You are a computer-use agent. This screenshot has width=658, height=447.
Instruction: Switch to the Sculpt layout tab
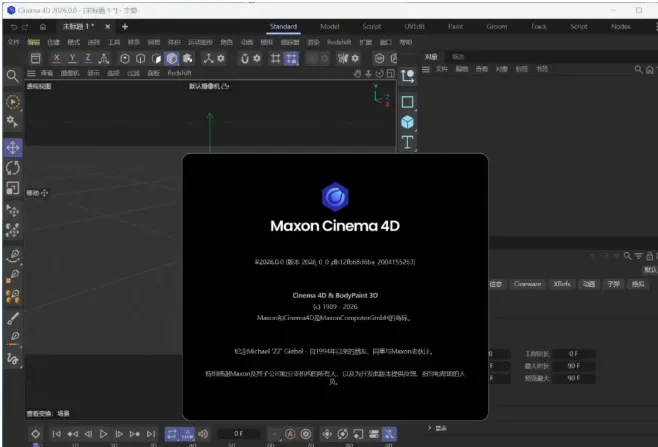pos(371,26)
